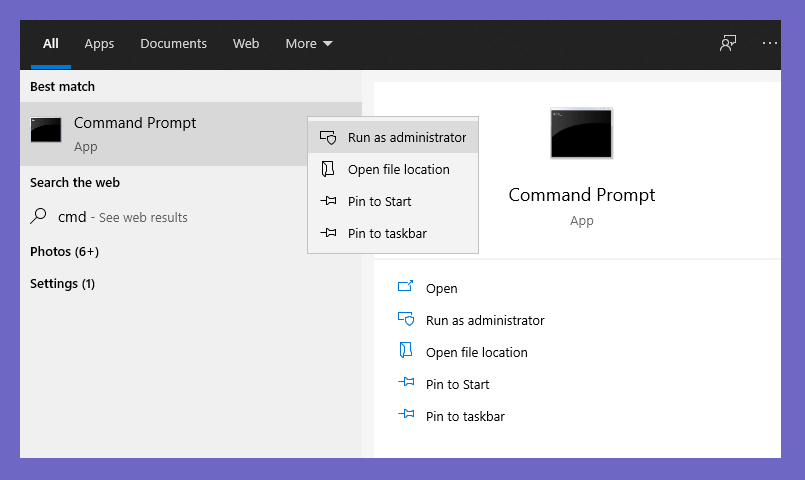Screen dimensions: 805x480
Task: Click the blue Open file location icon in right pane
Action: point(406,350)
